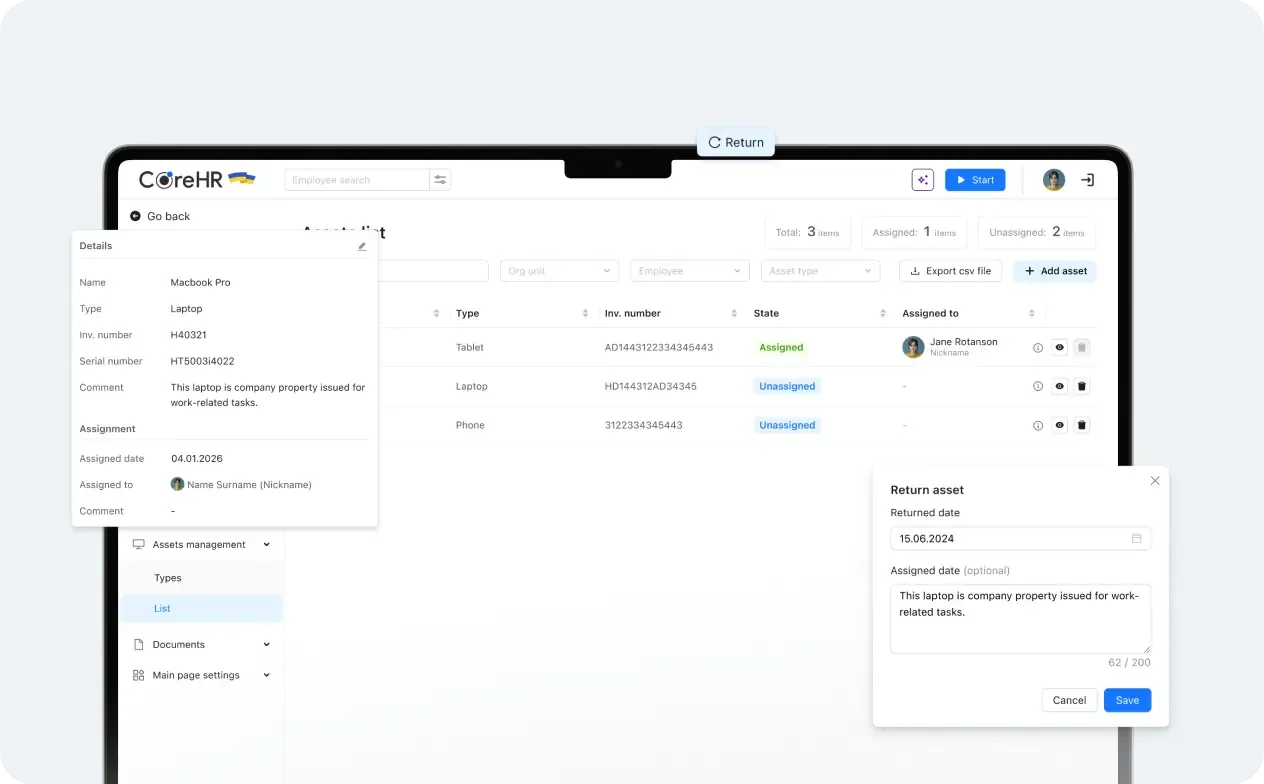Screen dimensions: 1264x784
Task: Click the edit pencil in Details panel
Action: 362,246
